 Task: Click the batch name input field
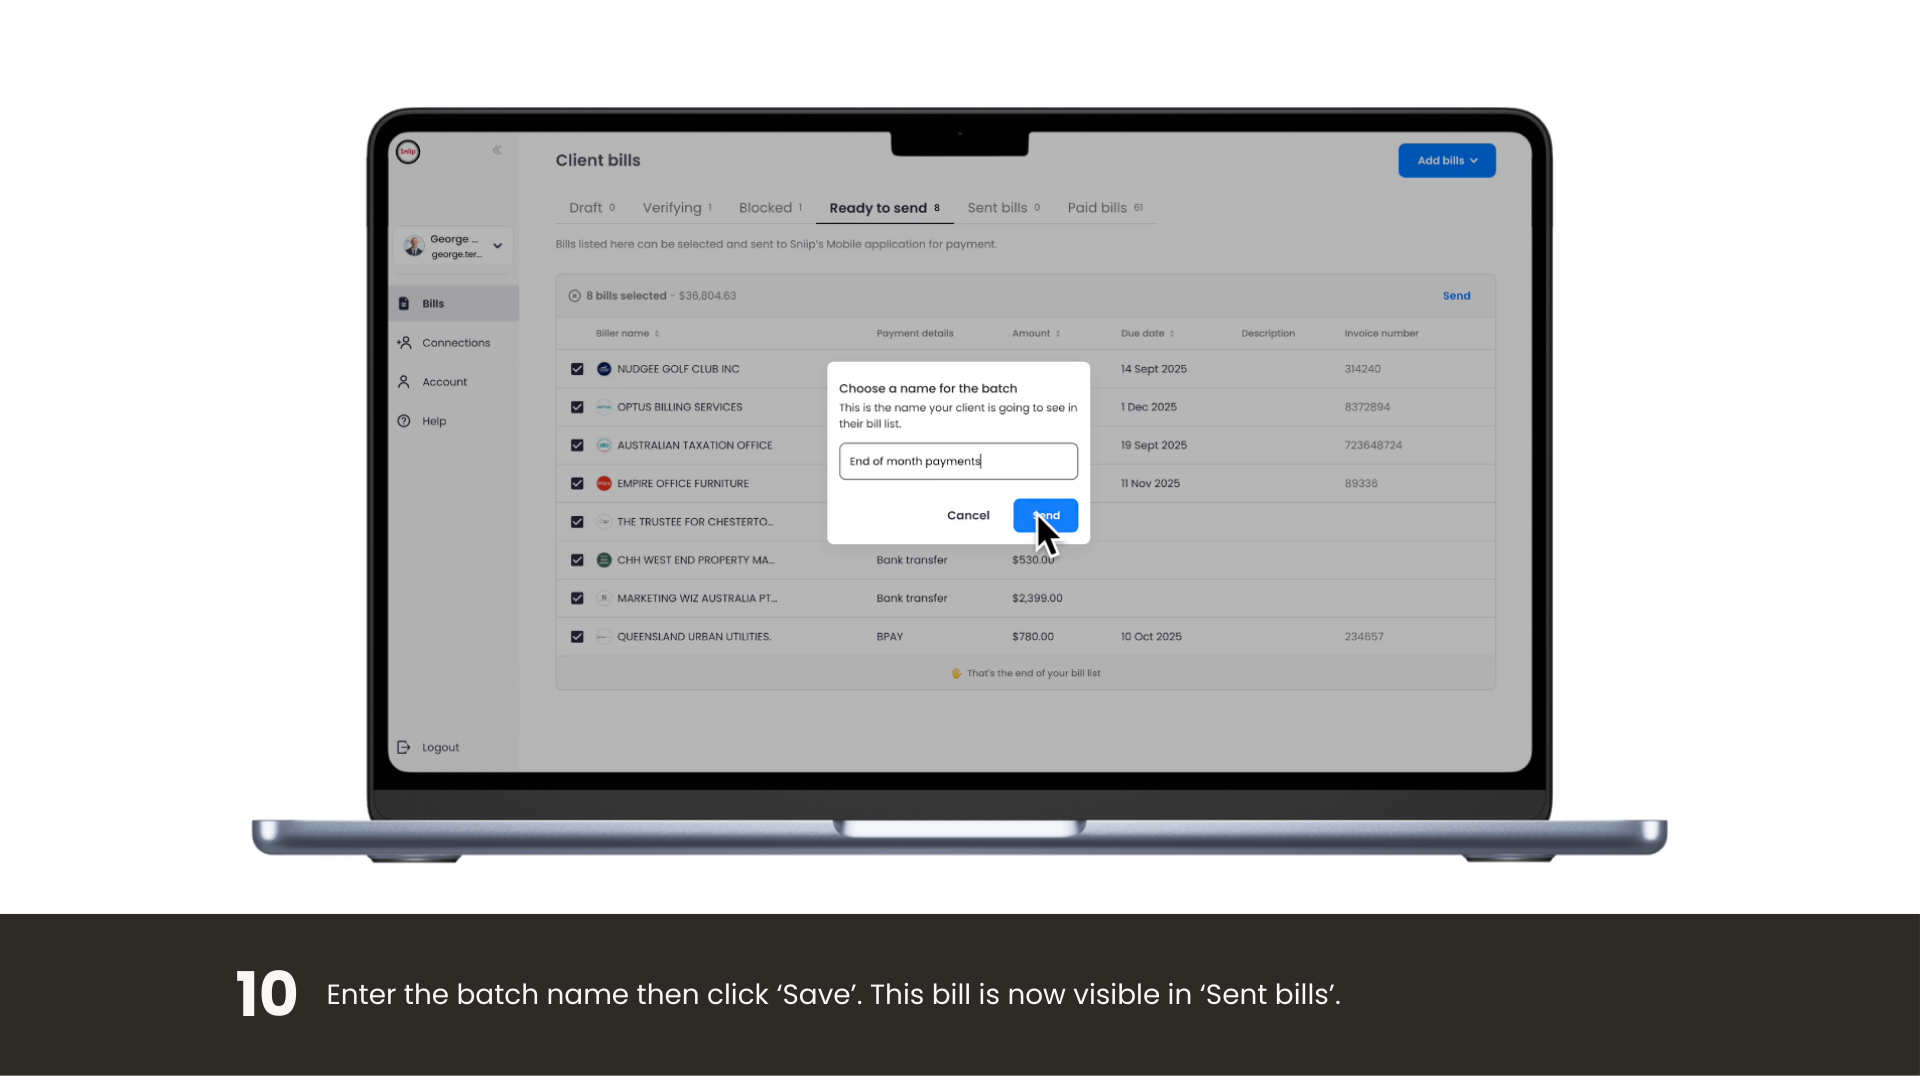[958, 462]
